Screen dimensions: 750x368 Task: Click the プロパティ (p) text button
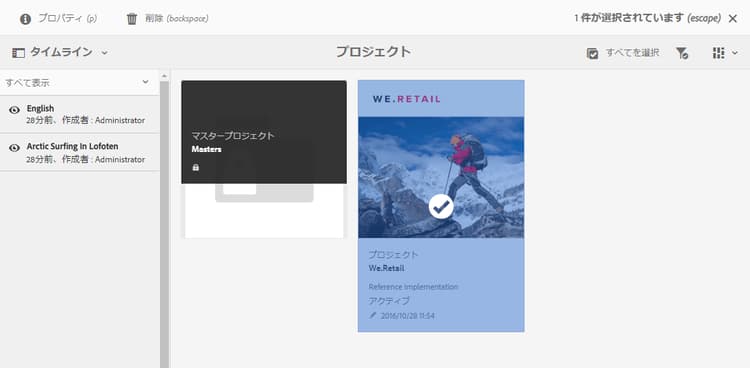point(67,19)
